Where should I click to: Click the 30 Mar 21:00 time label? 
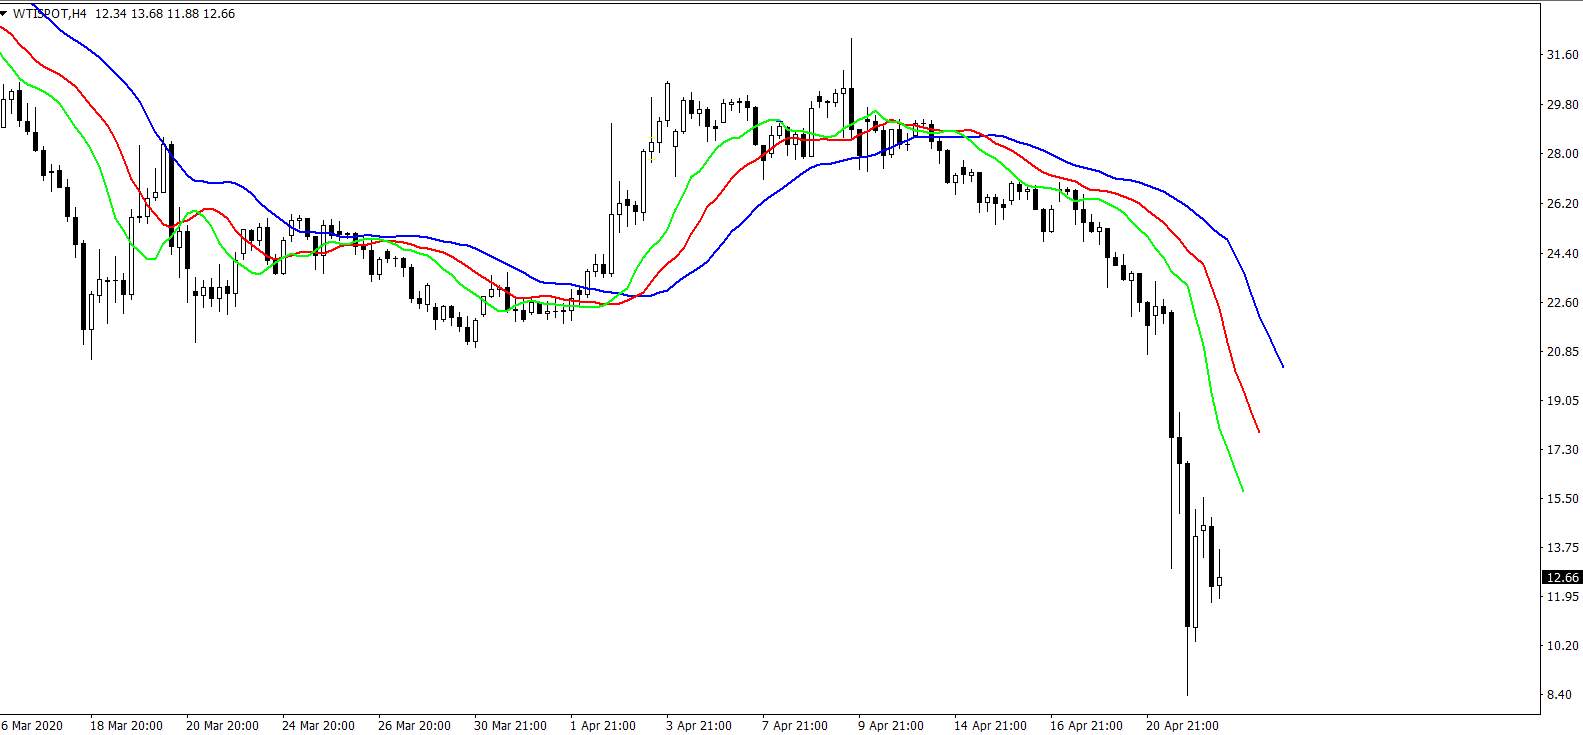pos(510,725)
